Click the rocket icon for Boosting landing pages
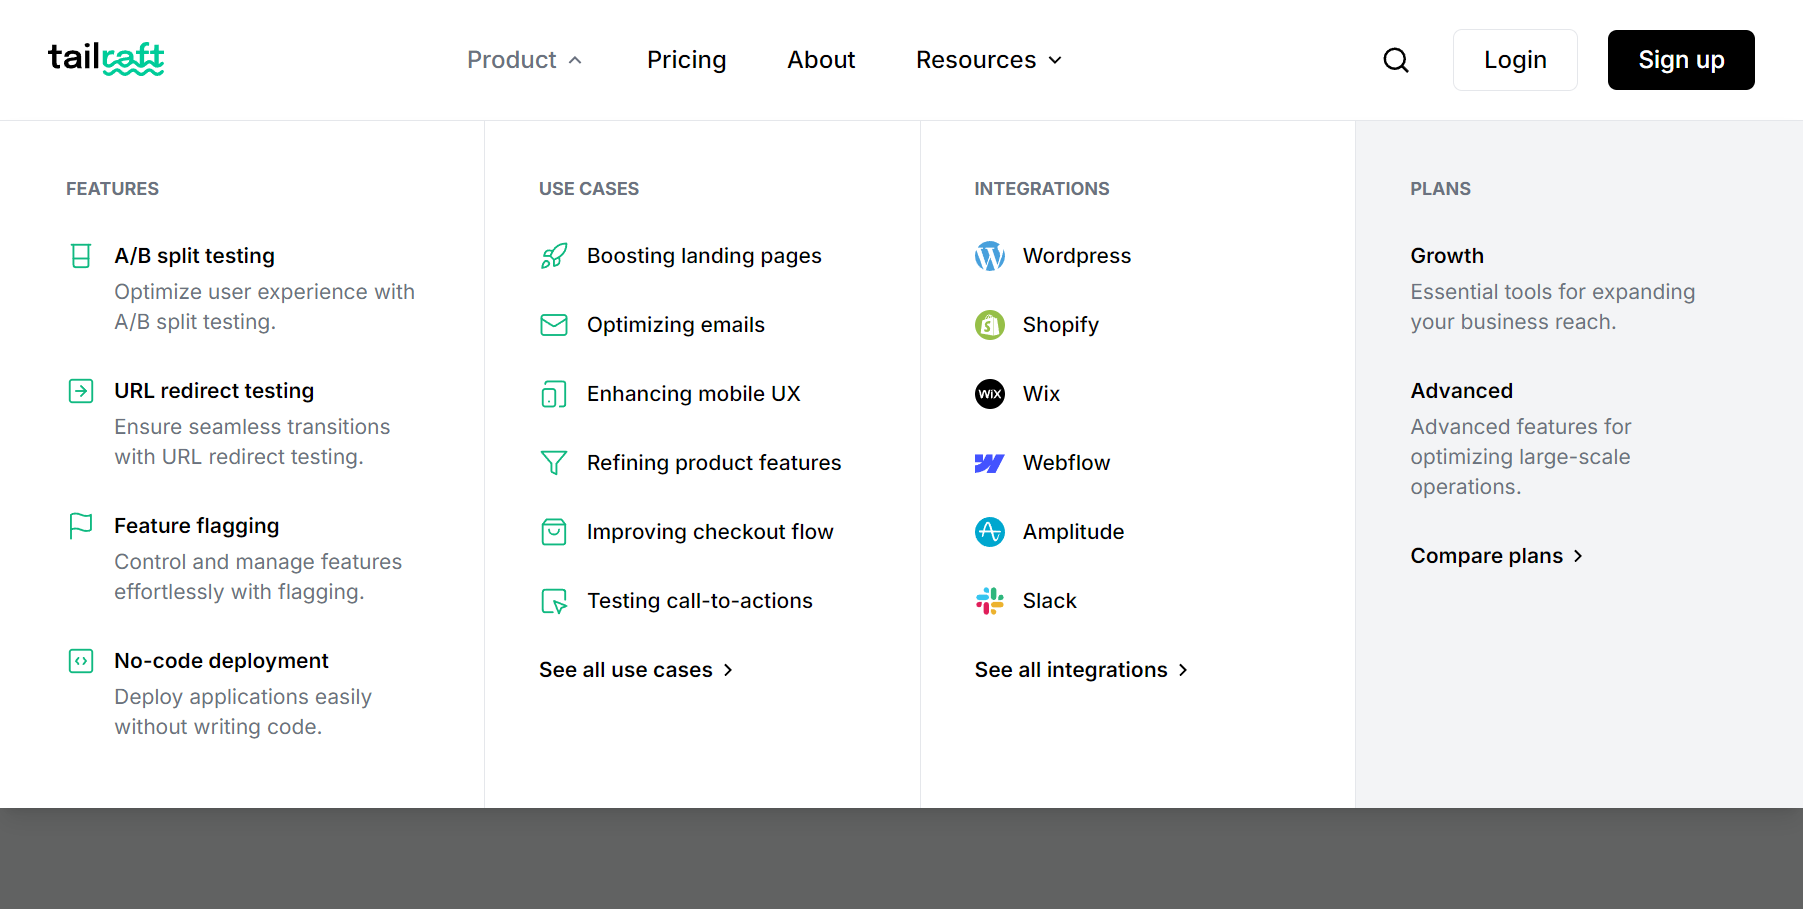 (x=554, y=256)
